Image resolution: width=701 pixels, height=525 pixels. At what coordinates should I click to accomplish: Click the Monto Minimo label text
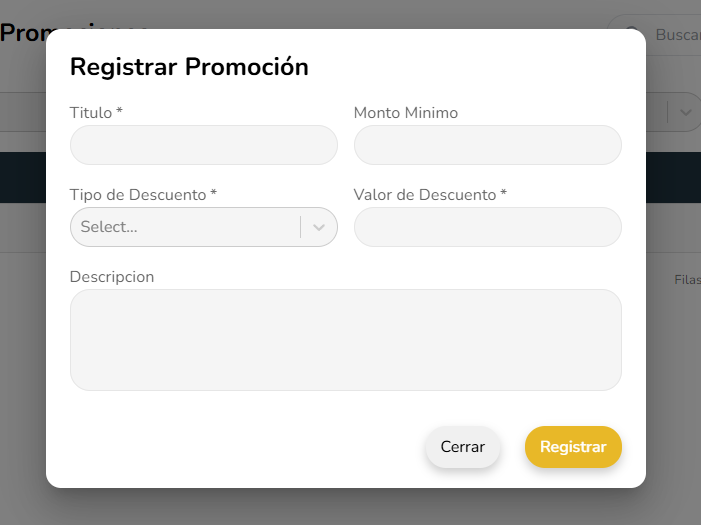click(405, 113)
